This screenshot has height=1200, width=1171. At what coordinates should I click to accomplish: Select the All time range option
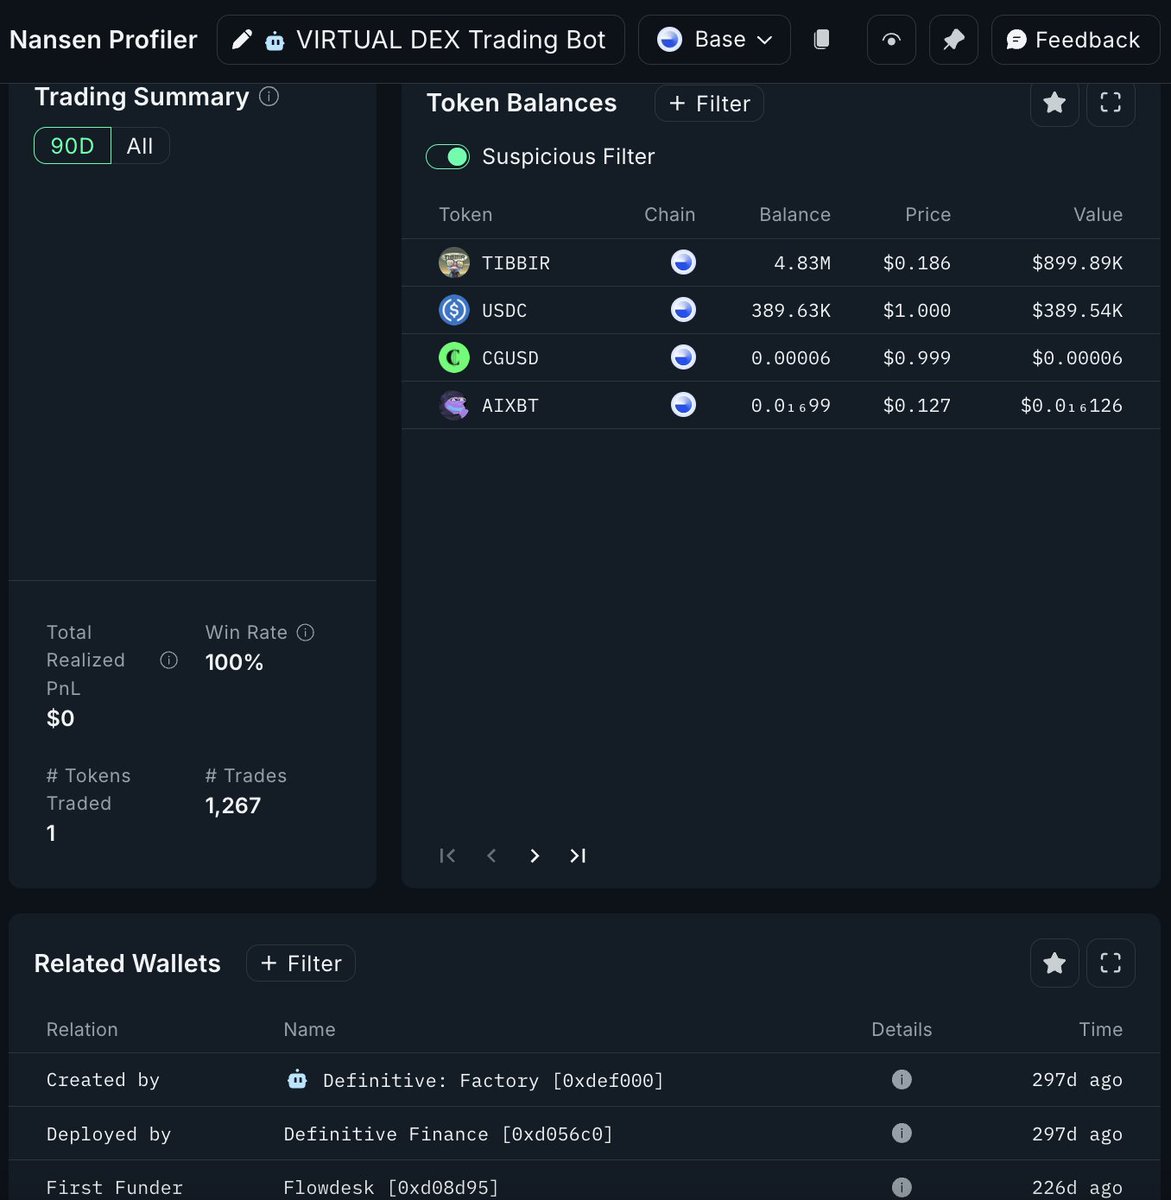[x=139, y=145]
